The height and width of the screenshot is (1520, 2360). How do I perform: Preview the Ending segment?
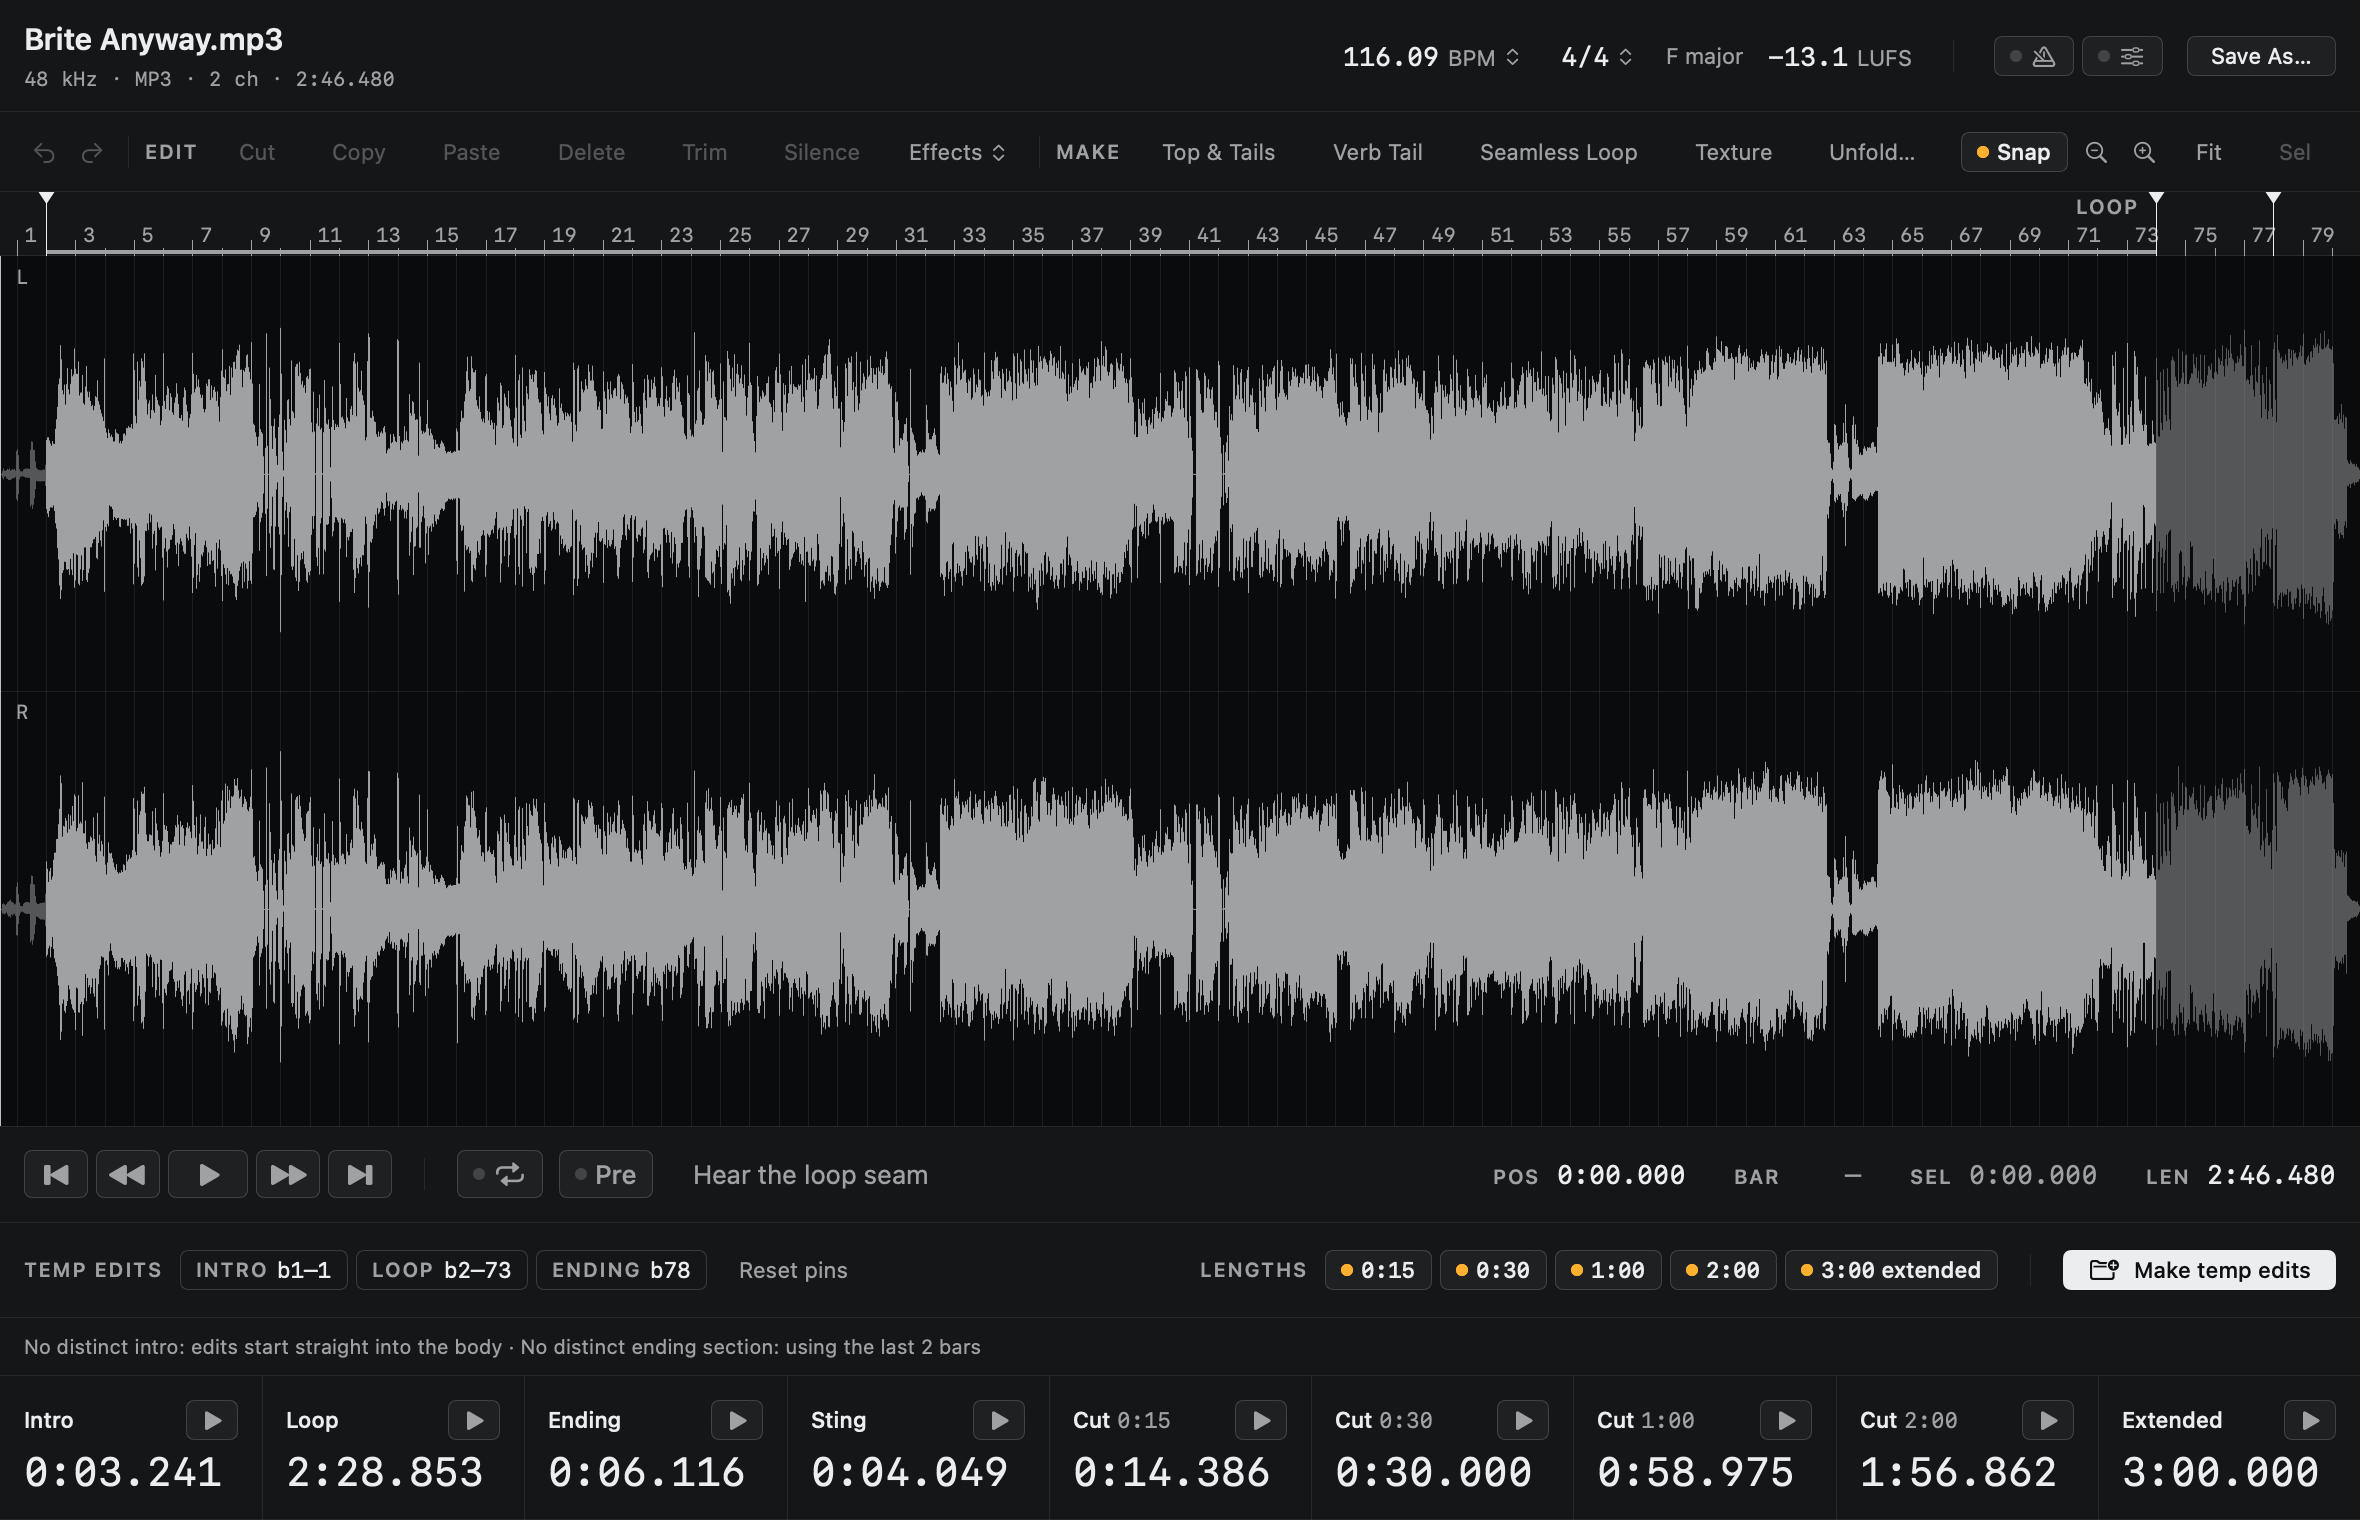click(737, 1420)
